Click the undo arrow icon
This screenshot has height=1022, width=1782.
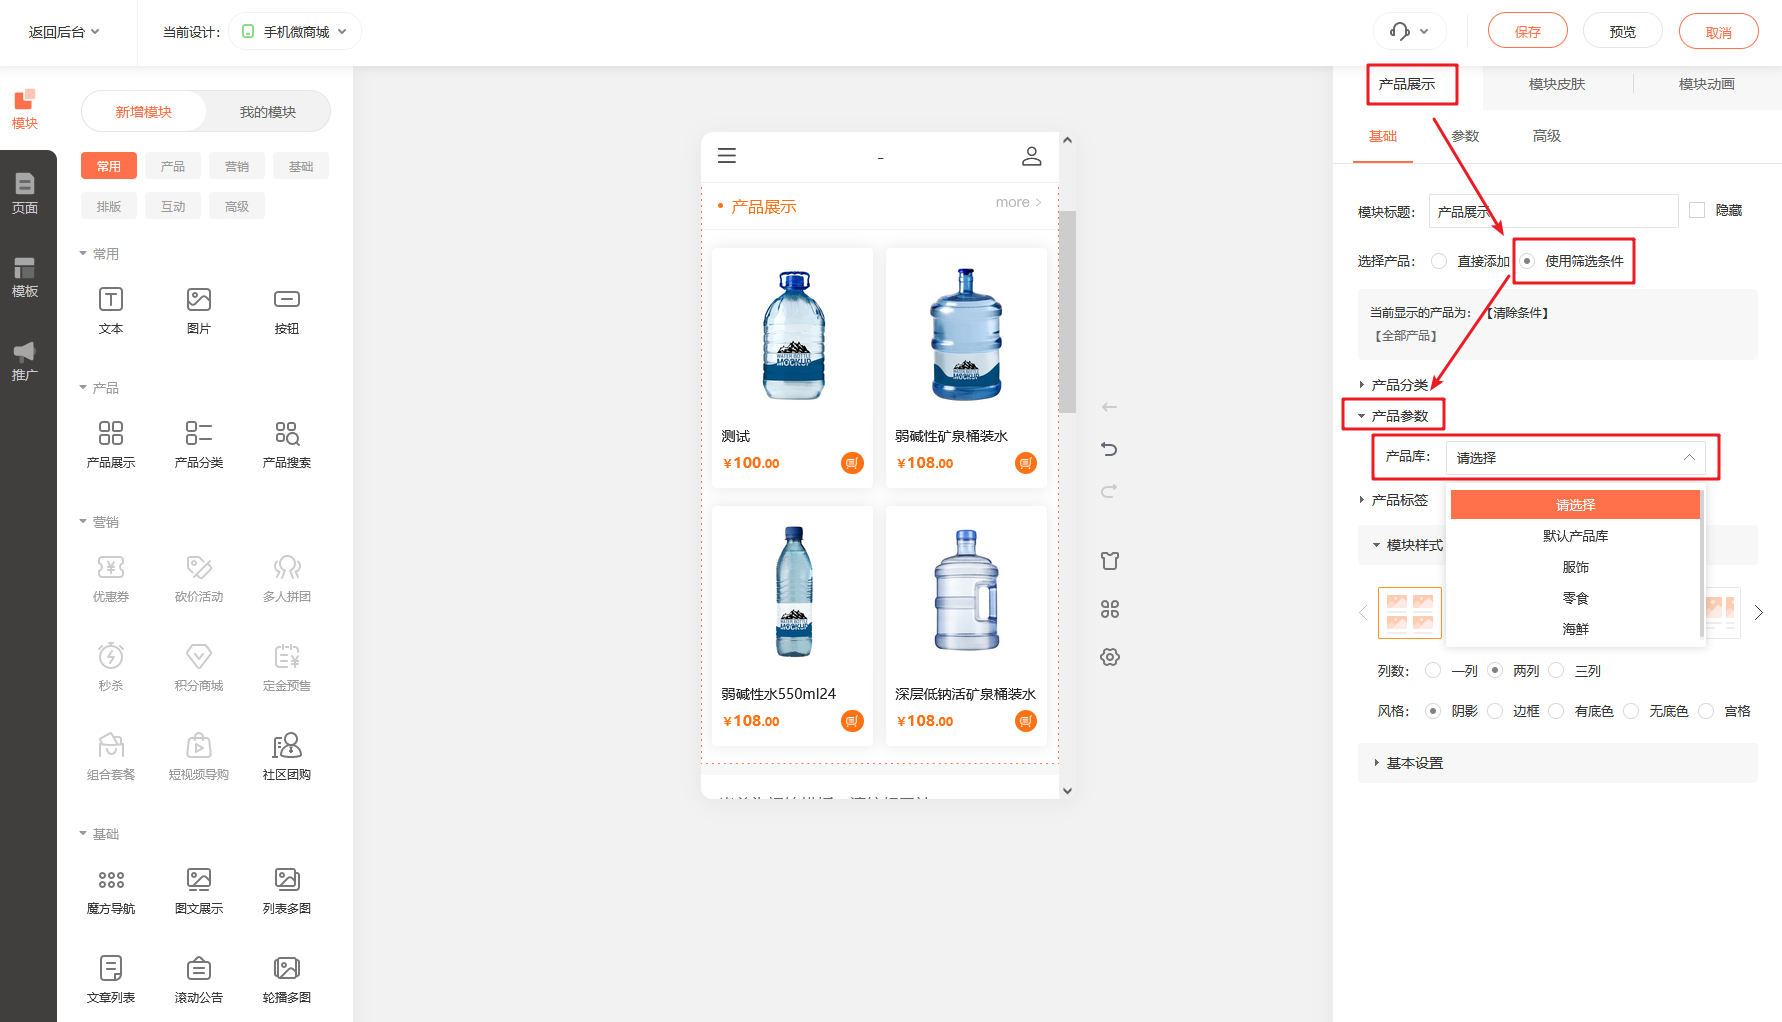pyautogui.click(x=1109, y=449)
